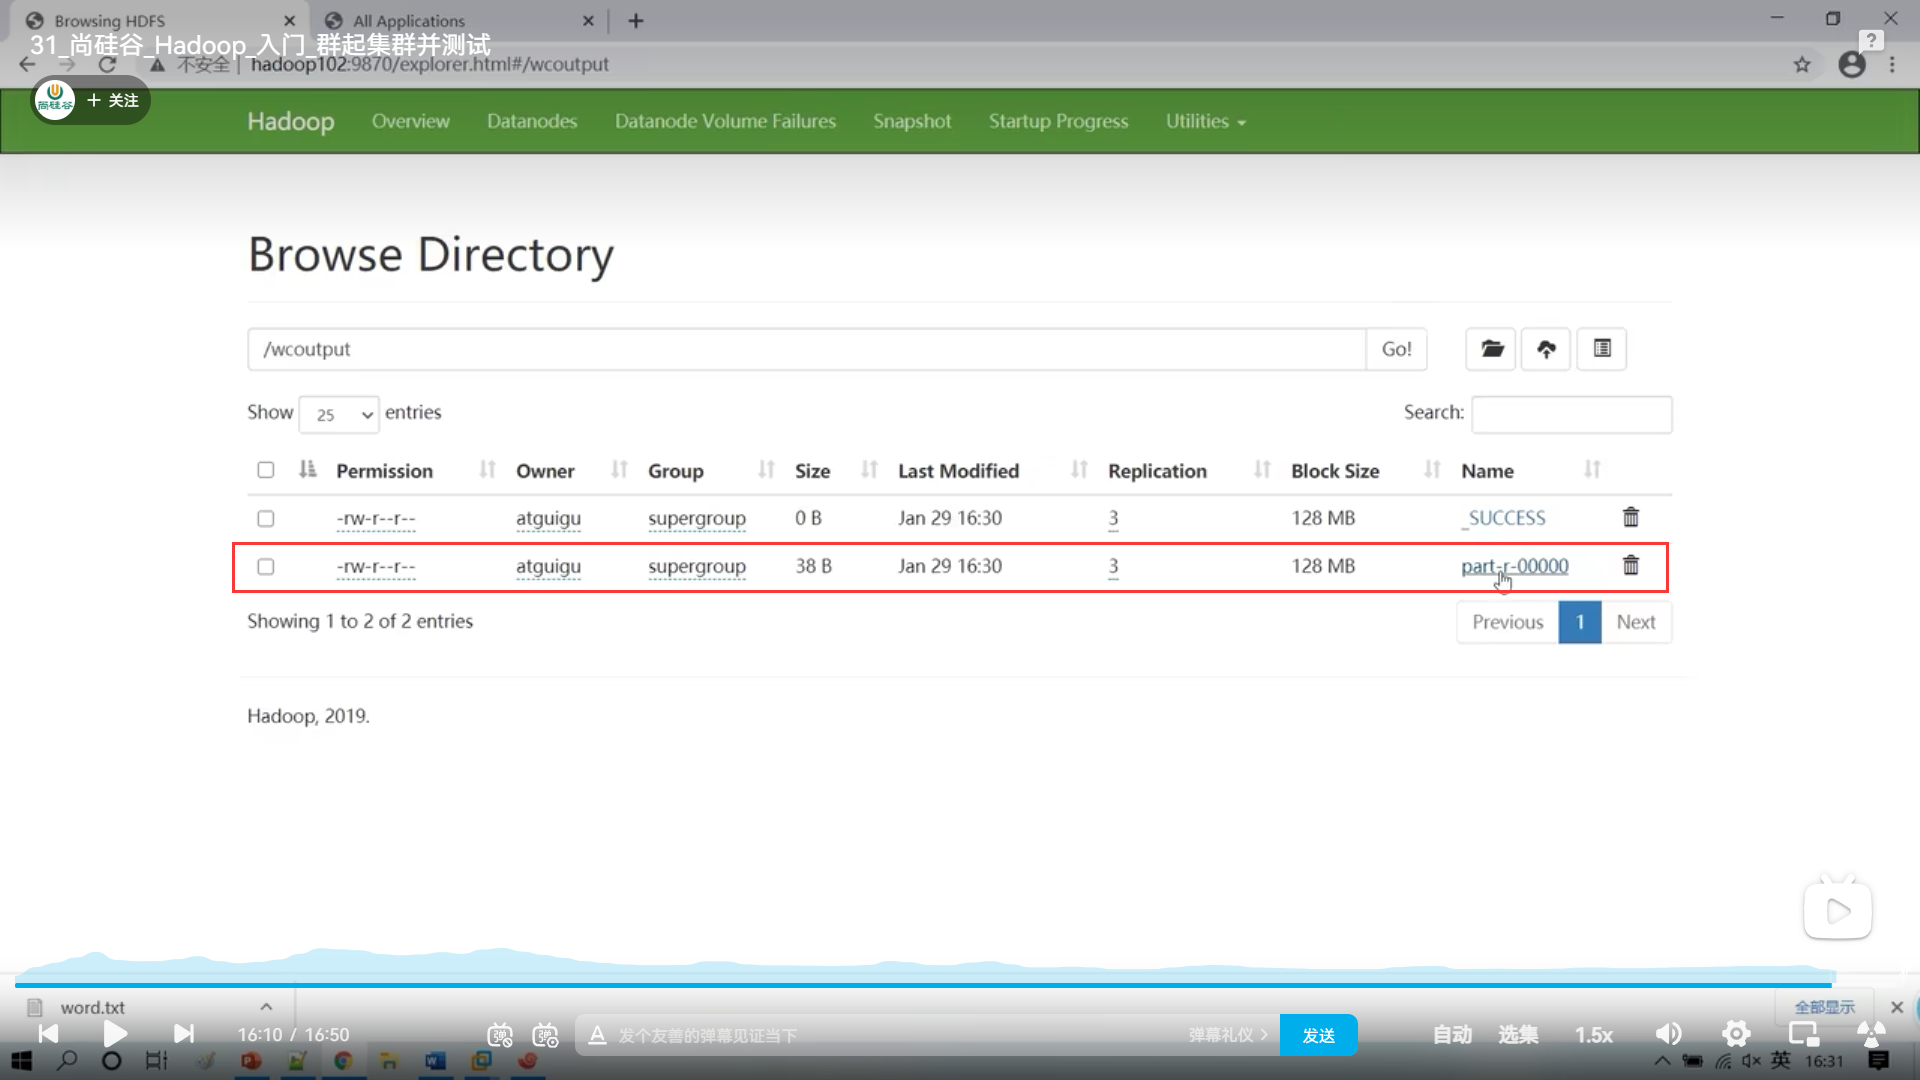Open Windows taskbar search
This screenshot has width=1920, height=1080.
pos(67,1061)
